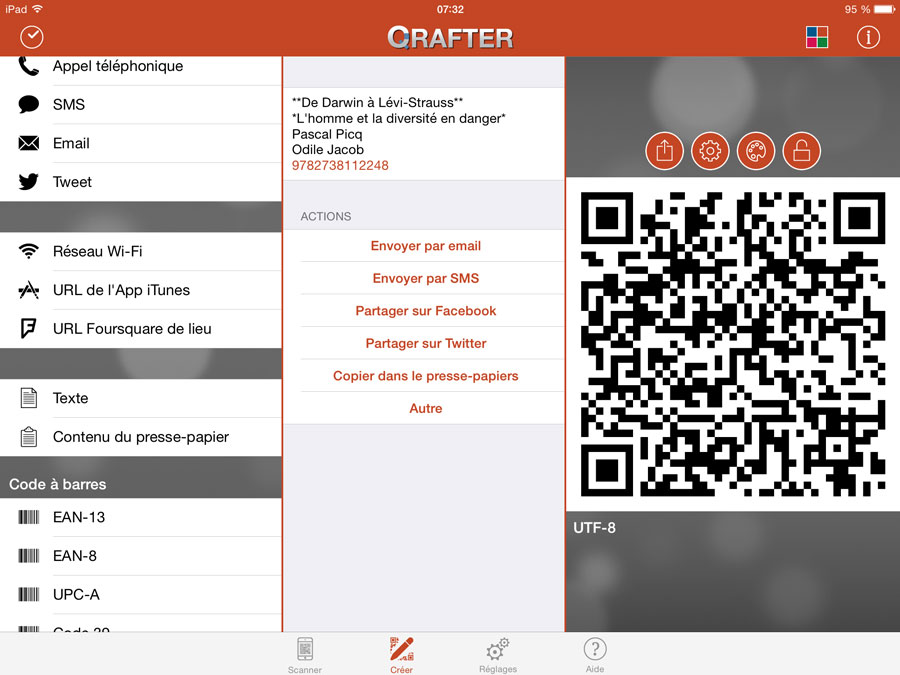
Task: Select the SMS speech bubble icon
Action: tap(29, 104)
